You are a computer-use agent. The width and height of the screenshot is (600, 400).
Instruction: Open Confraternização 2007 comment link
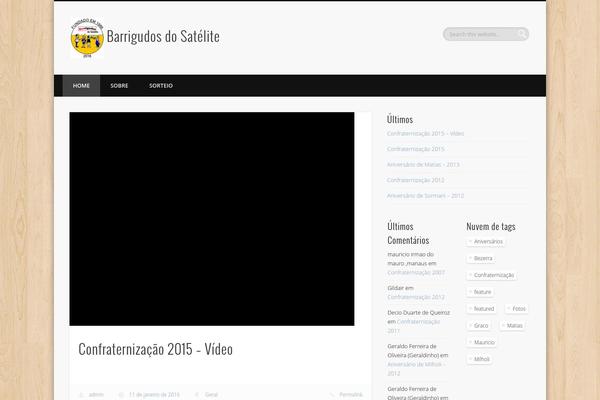pyautogui.click(x=416, y=273)
